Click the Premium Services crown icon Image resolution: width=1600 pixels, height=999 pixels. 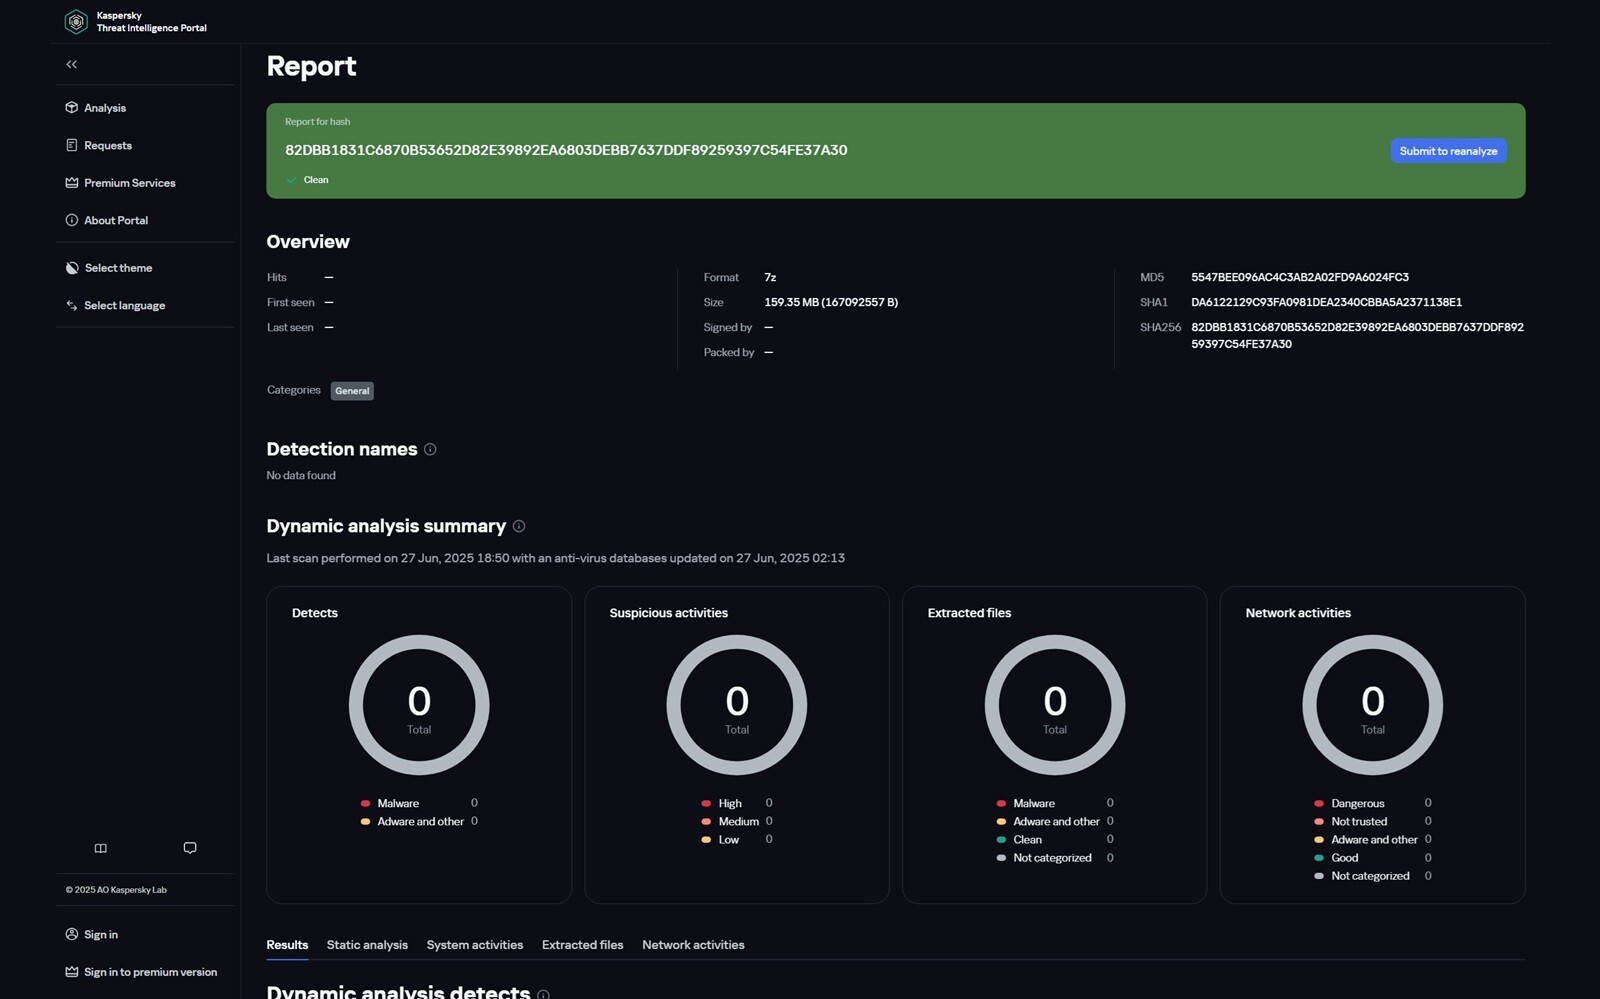point(71,183)
